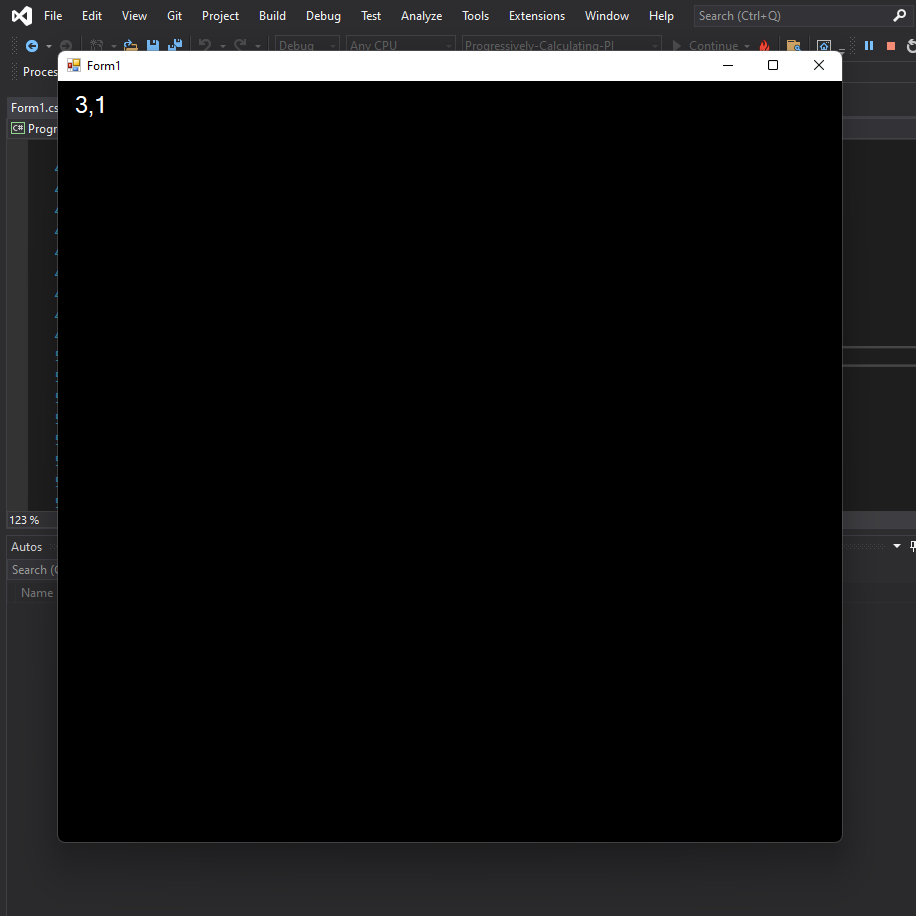916x916 pixels.
Task: Expand the Continue button dropdown arrow
Action: click(747, 45)
